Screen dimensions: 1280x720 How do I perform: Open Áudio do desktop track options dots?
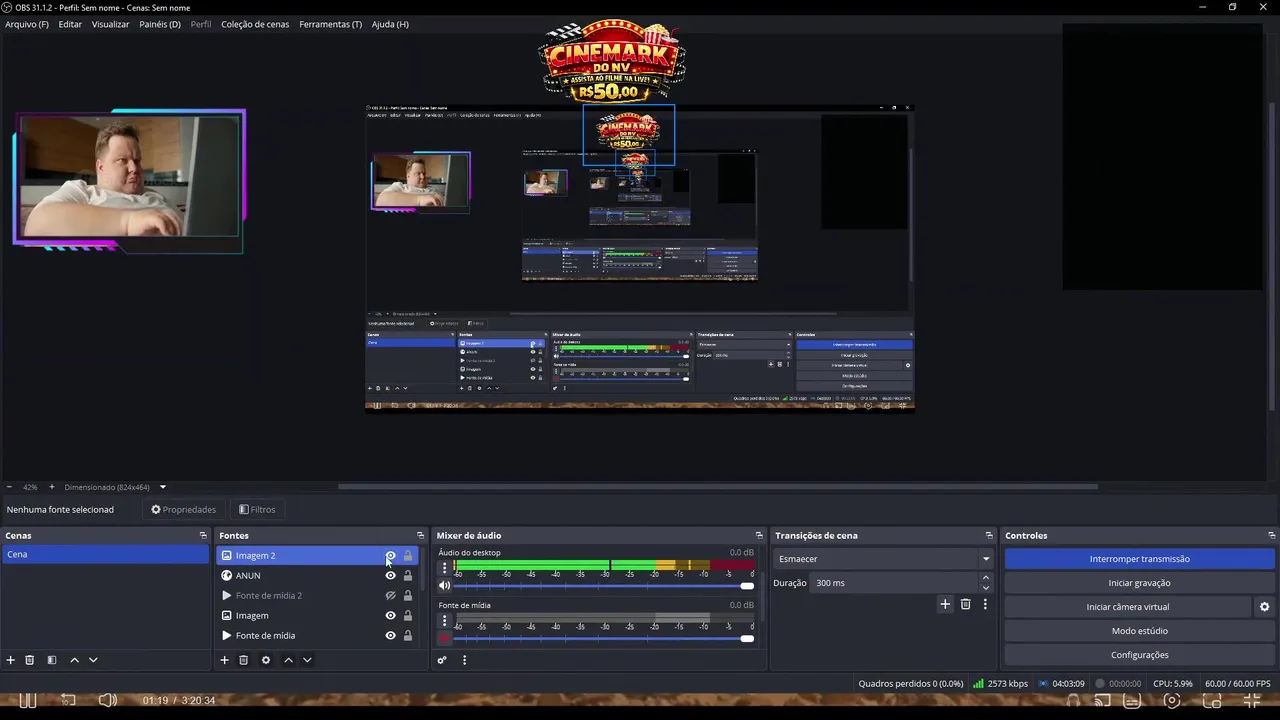pyautogui.click(x=445, y=568)
